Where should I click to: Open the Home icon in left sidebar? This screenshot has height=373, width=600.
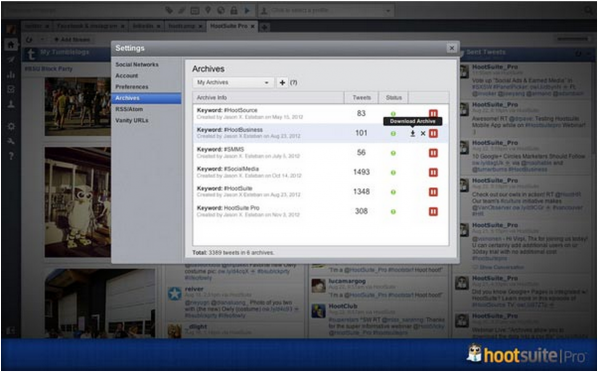click(x=11, y=45)
